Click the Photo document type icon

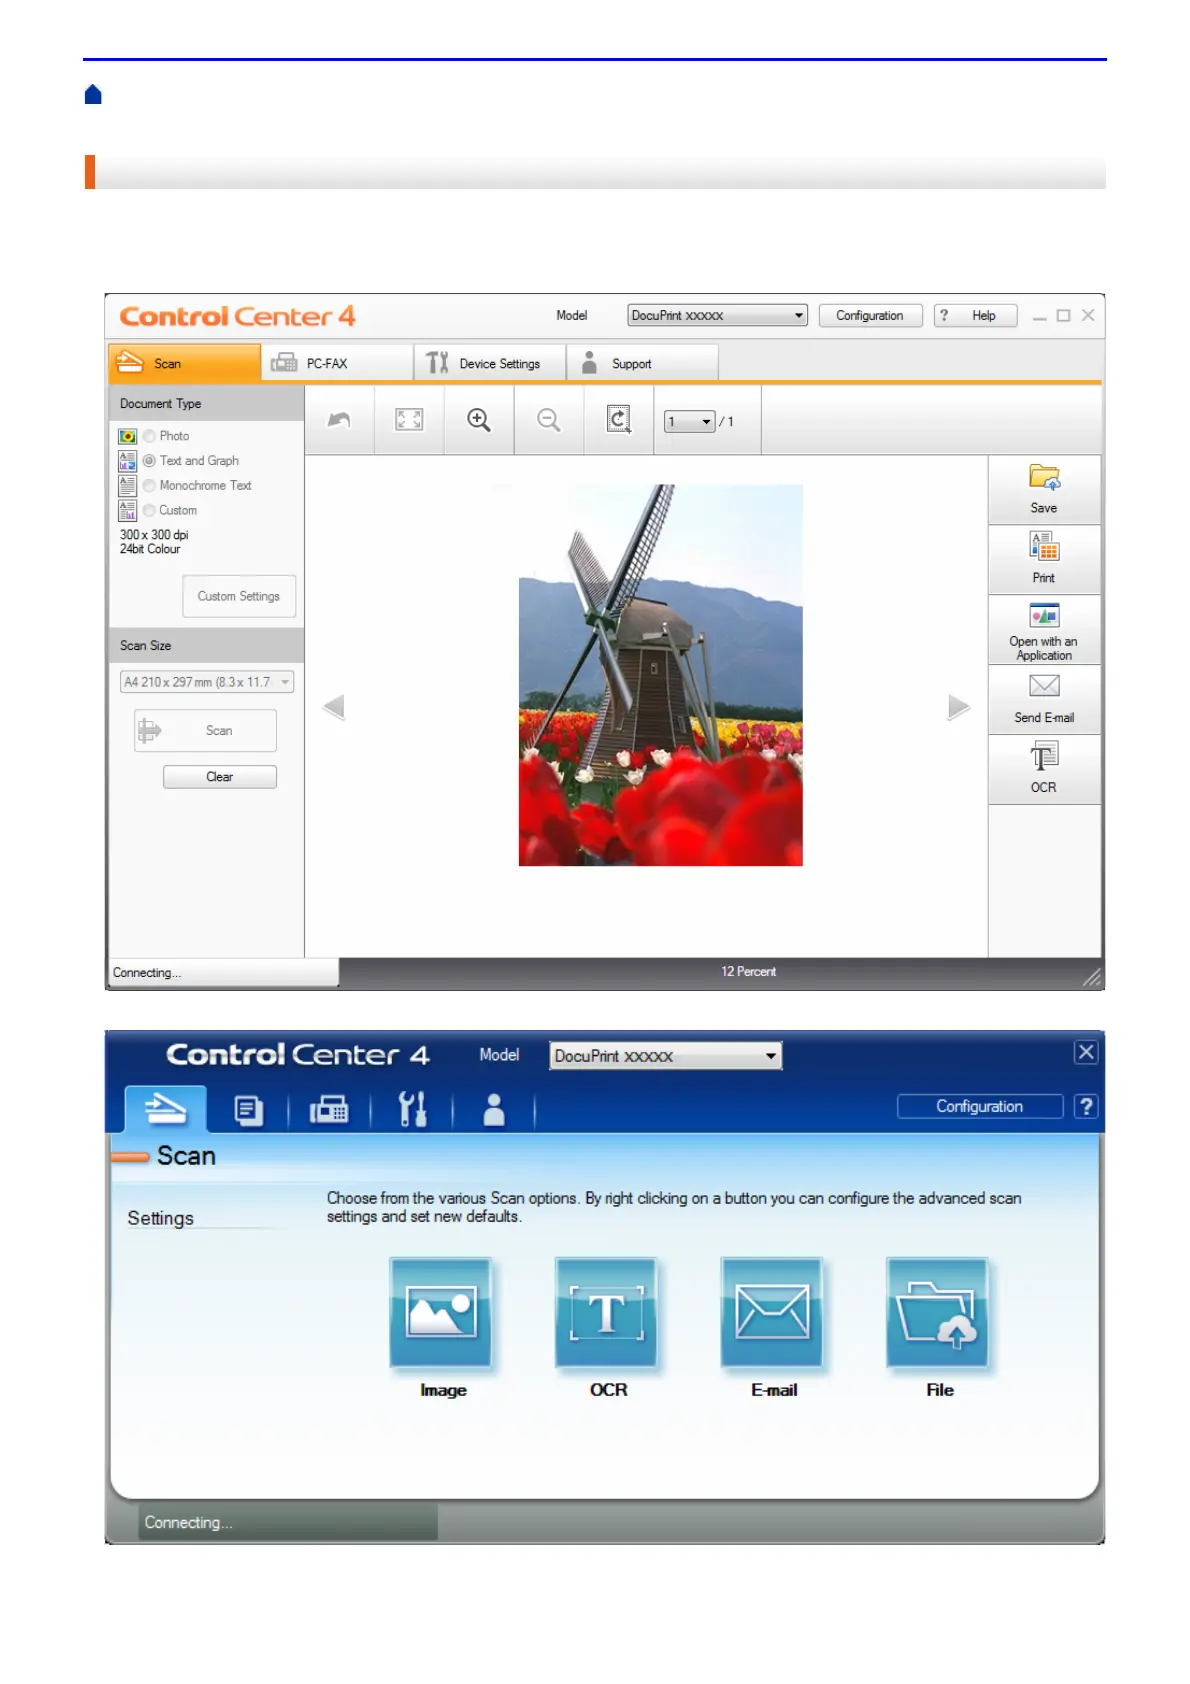tap(127, 436)
